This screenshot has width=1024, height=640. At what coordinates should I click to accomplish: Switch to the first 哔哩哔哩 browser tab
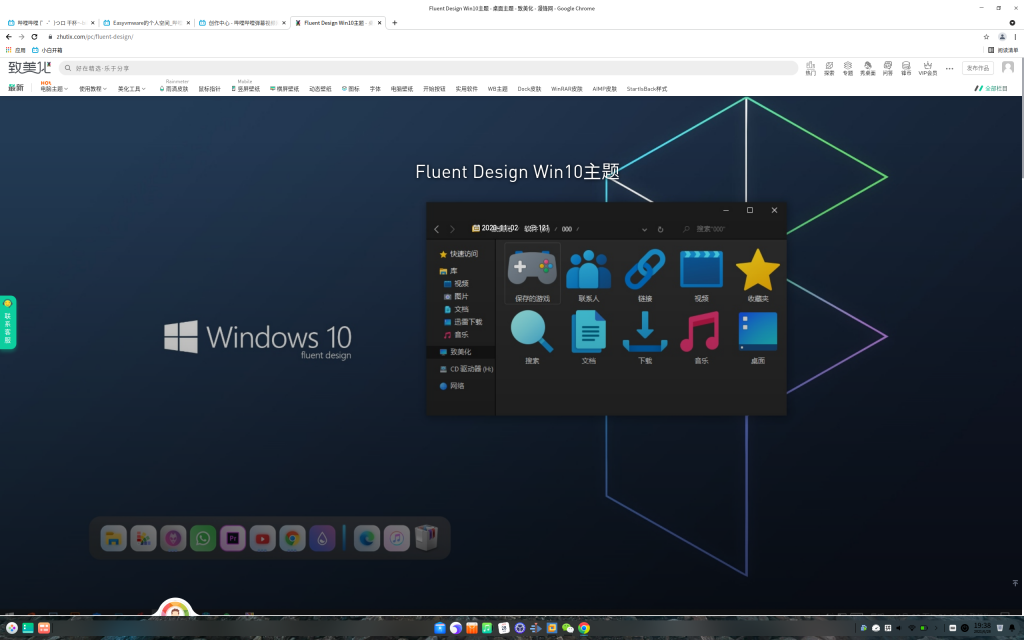(x=51, y=23)
